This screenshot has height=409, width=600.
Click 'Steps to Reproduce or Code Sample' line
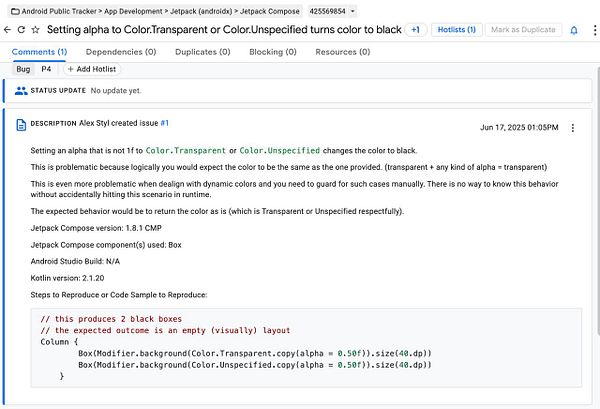(119, 295)
